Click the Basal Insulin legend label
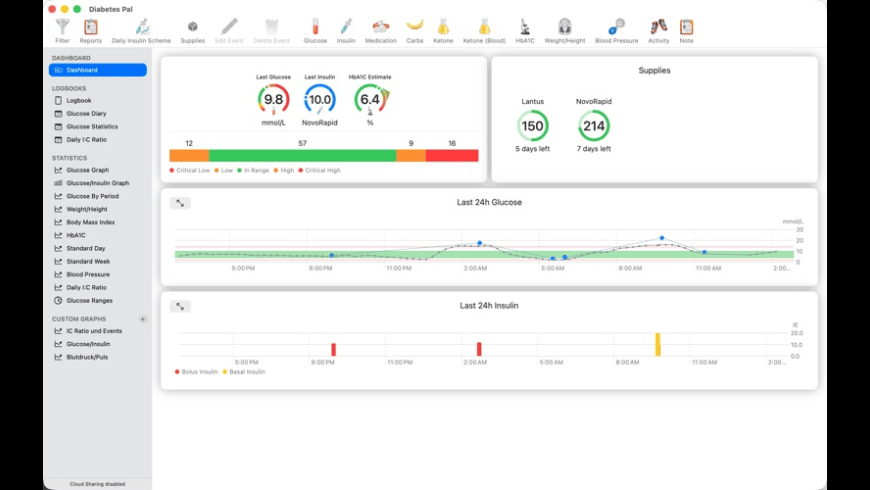 [247, 372]
